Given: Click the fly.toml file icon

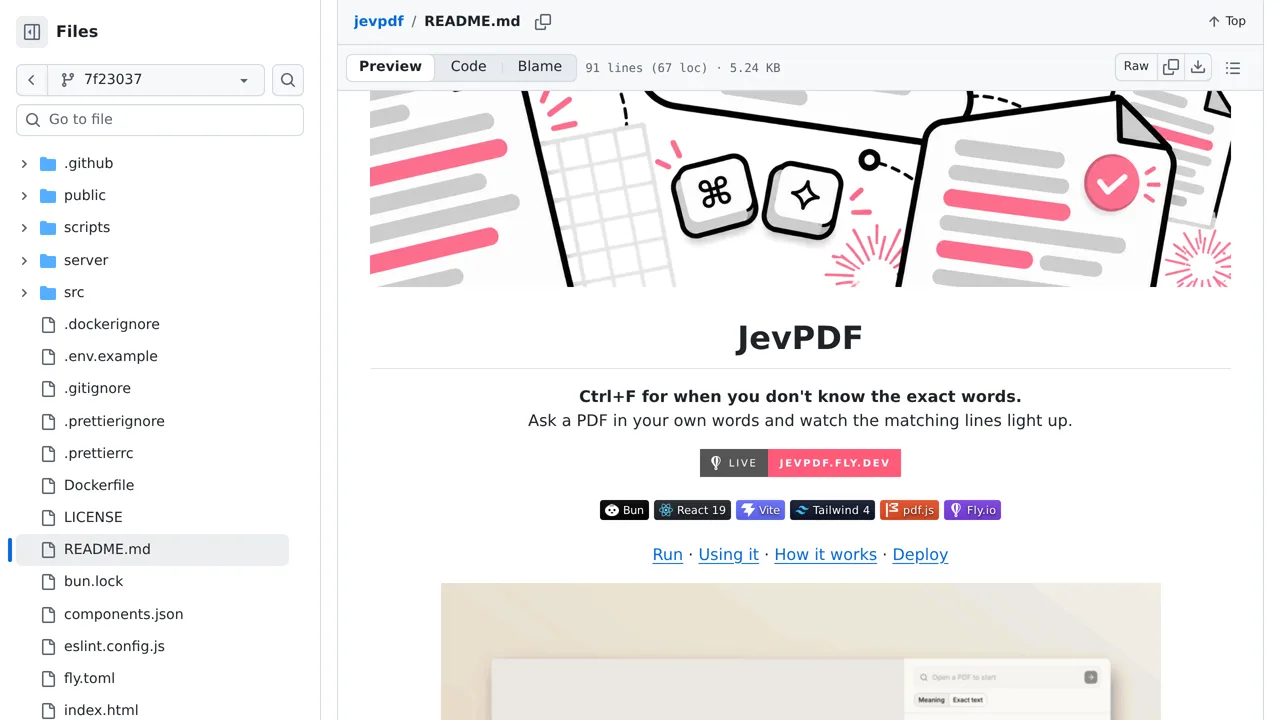Looking at the screenshot, I should coord(48,678).
